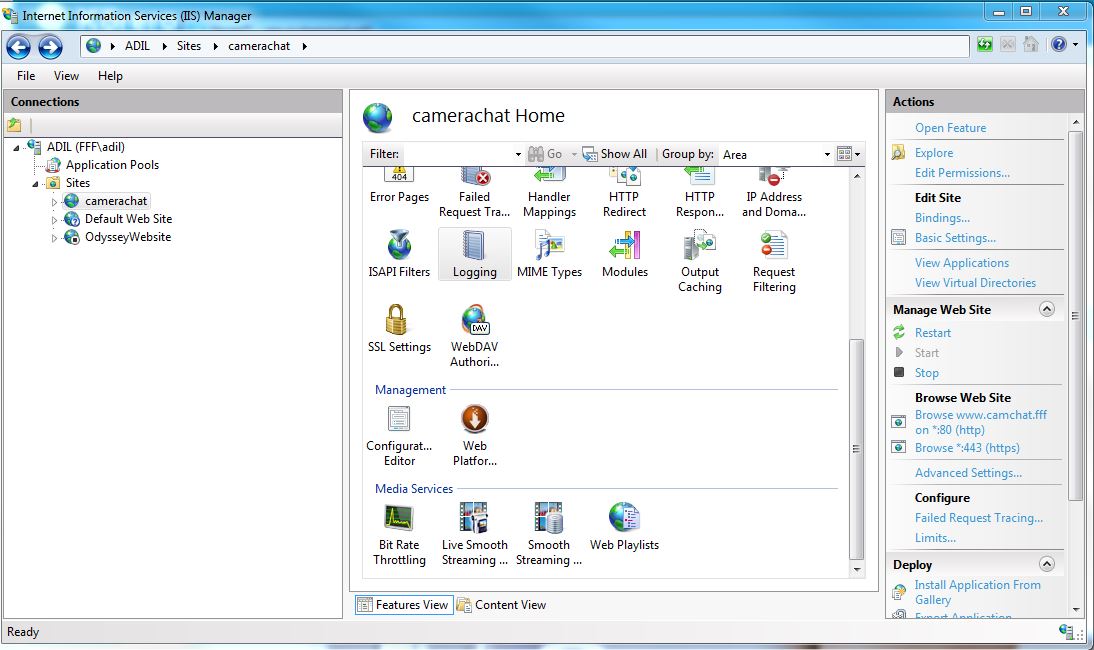Click inside the Filter text field
Image resolution: width=1094 pixels, height=650 pixels.
click(x=457, y=154)
